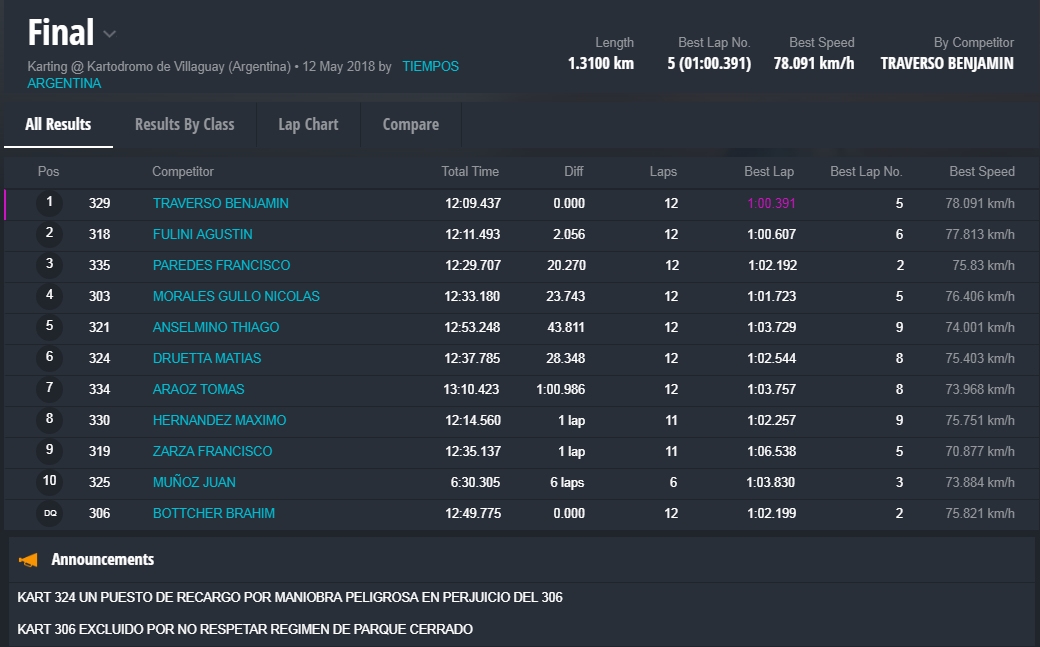This screenshot has width=1040, height=647.
Task: Click kart 324 penalty announcement
Action: click(x=290, y=598)
